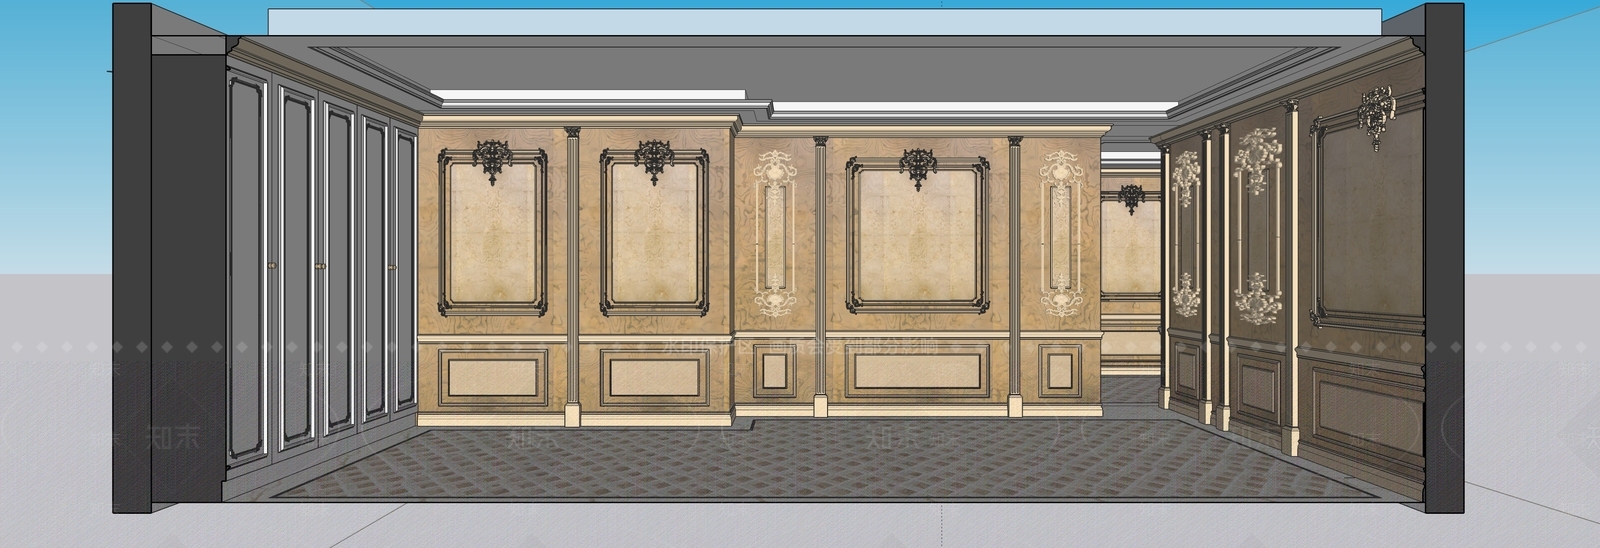The width and height of the screenshot is (1600, 548).
Task: Select the wide lower panel beneath the center frame
Action: [x=917, y=370]
